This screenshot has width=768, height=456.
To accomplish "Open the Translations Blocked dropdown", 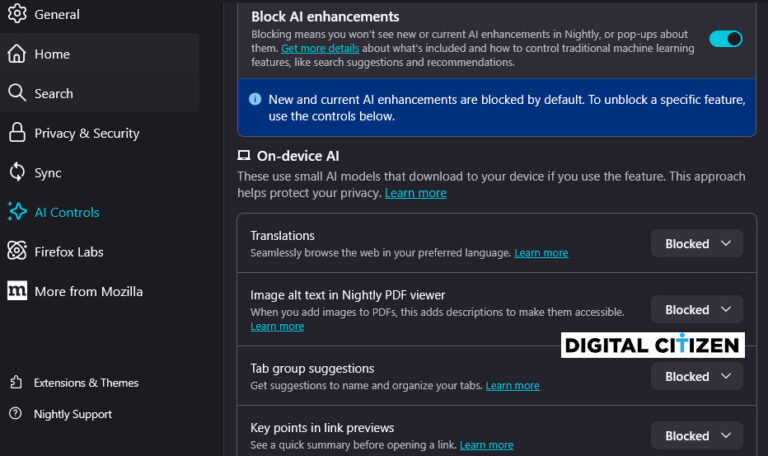I will click(x=696, y=243).
